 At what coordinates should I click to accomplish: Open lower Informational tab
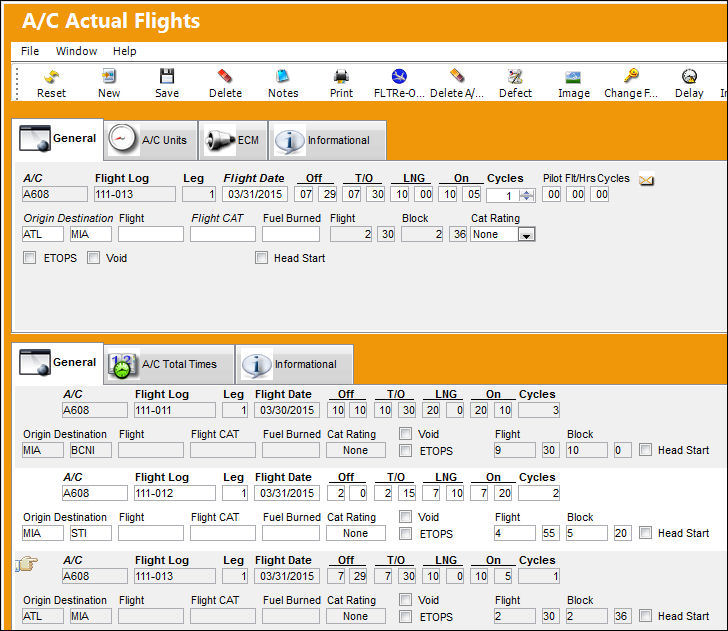(294, 364)
